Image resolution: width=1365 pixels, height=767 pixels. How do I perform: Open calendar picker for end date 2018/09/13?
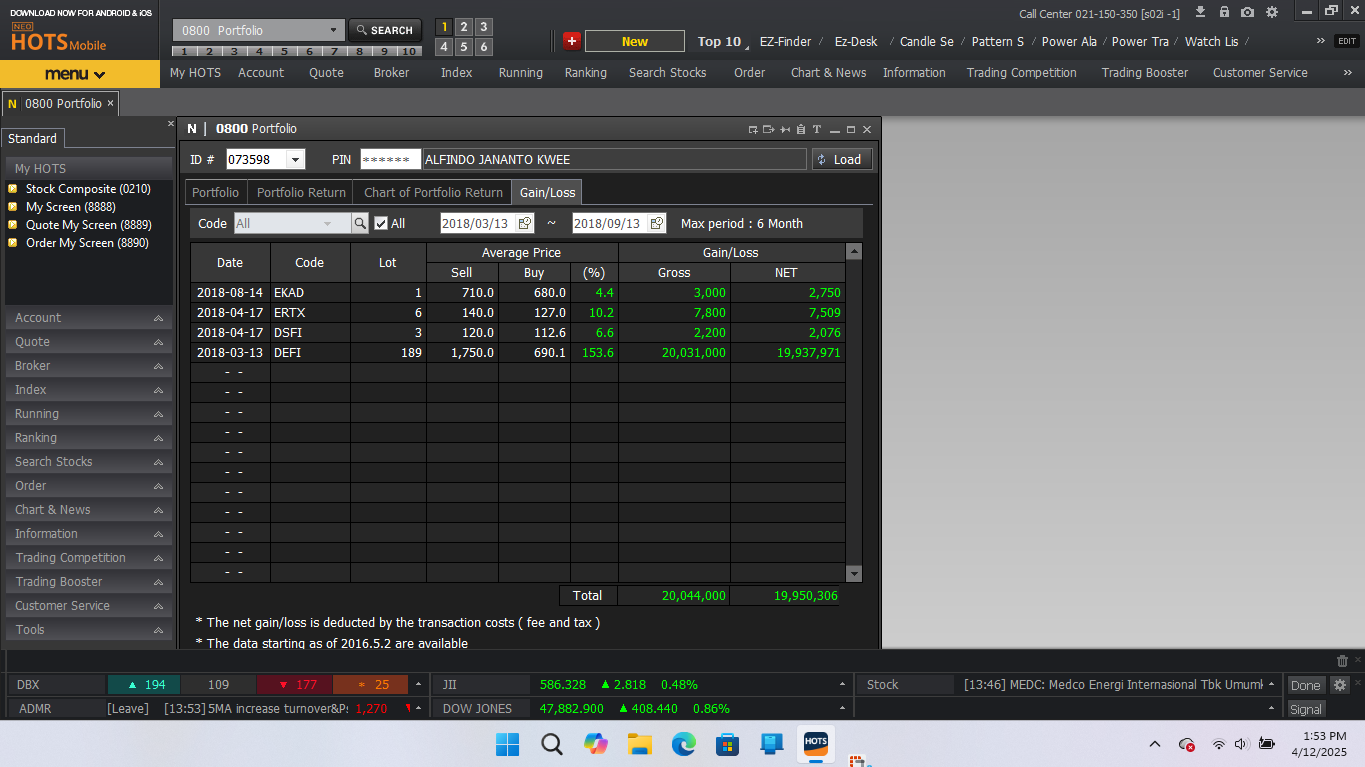pyautogui.click(x=657, y=224)
